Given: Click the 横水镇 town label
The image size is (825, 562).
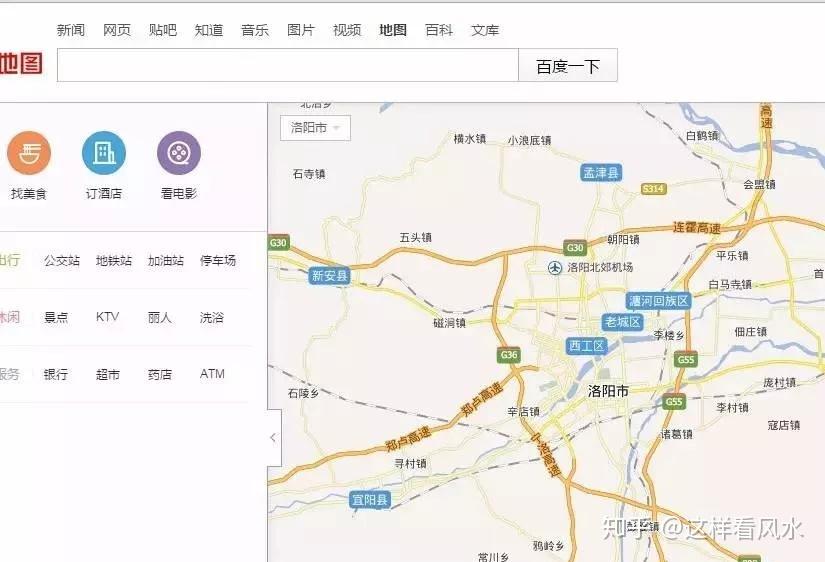Looking at the screenshot, I should click(470, 139).
